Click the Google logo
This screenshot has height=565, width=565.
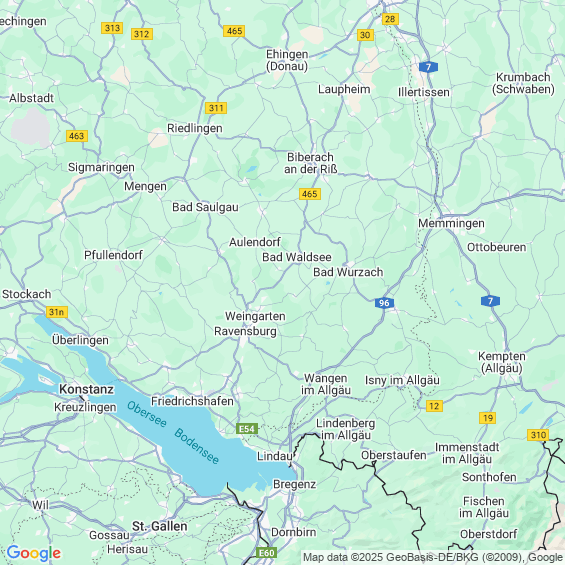tap(34, 553)
